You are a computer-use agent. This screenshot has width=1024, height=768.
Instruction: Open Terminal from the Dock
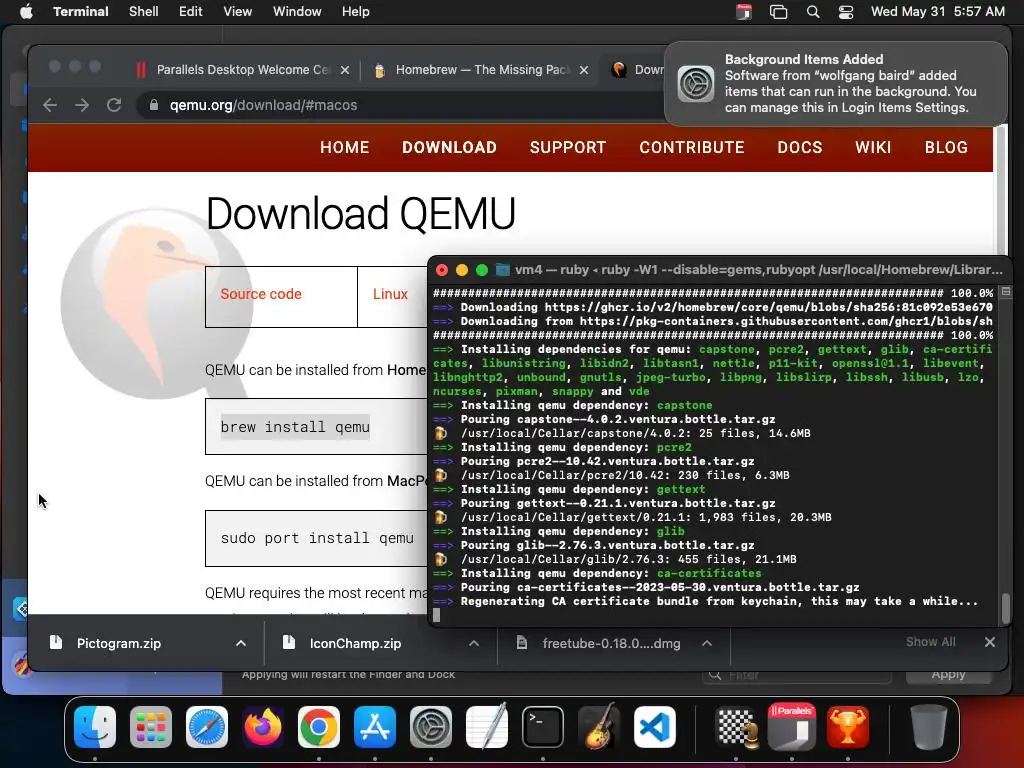(x=543, y=727)
